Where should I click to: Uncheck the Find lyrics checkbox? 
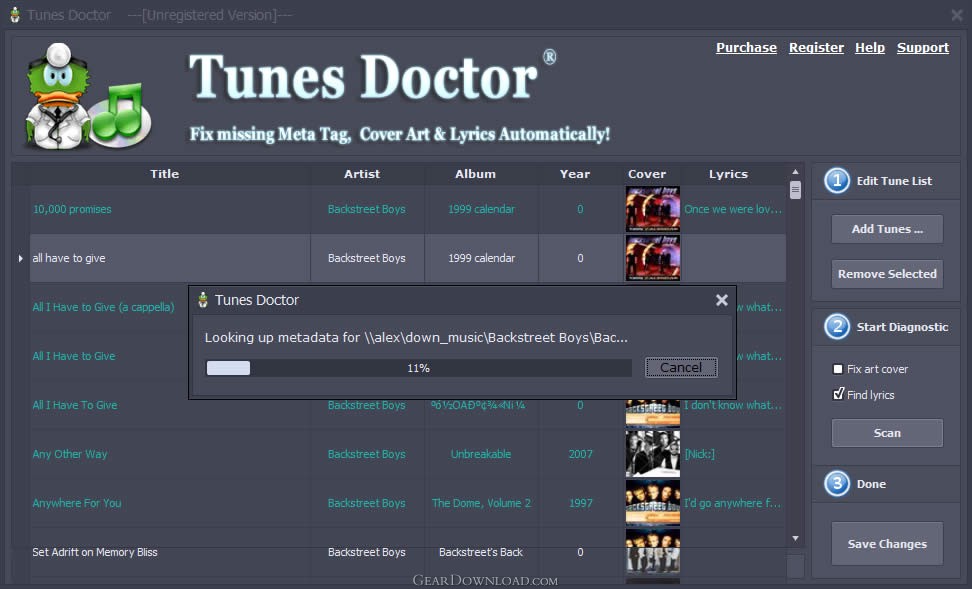tap(838, 394)
